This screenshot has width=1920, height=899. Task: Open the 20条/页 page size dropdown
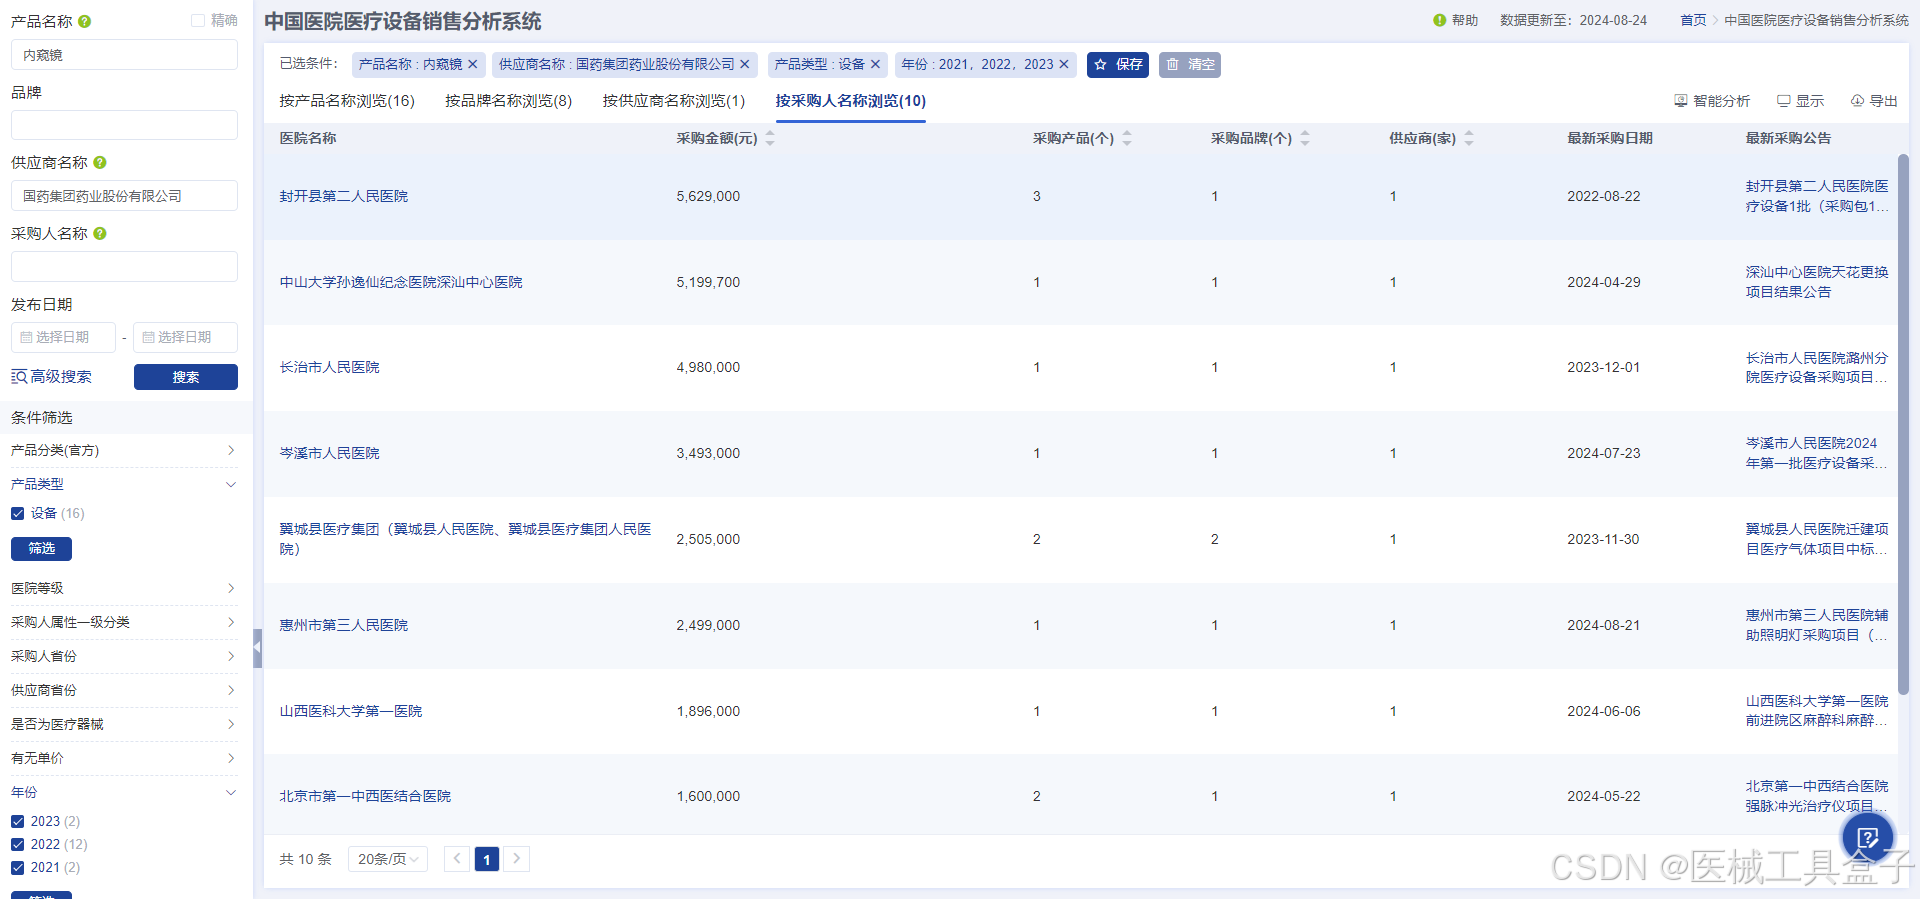click(x=388, y=859)
